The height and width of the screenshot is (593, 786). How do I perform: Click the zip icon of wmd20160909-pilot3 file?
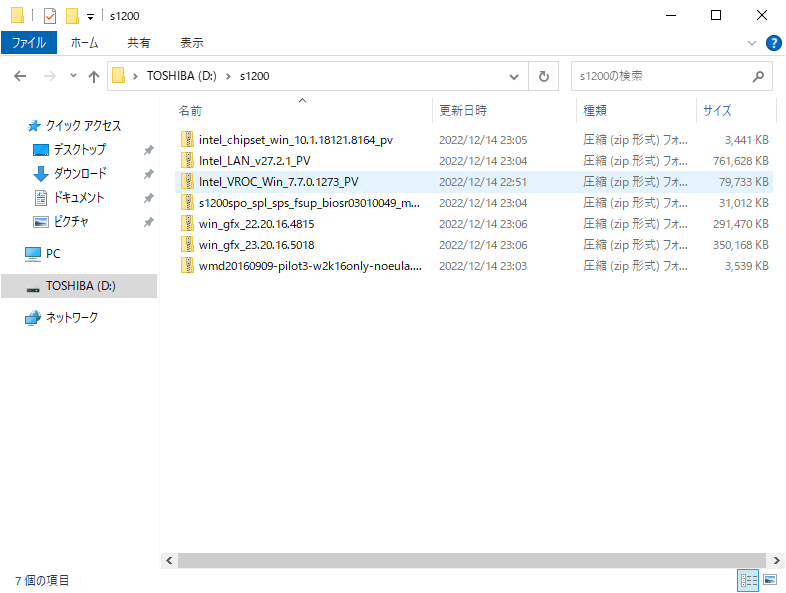187,266
